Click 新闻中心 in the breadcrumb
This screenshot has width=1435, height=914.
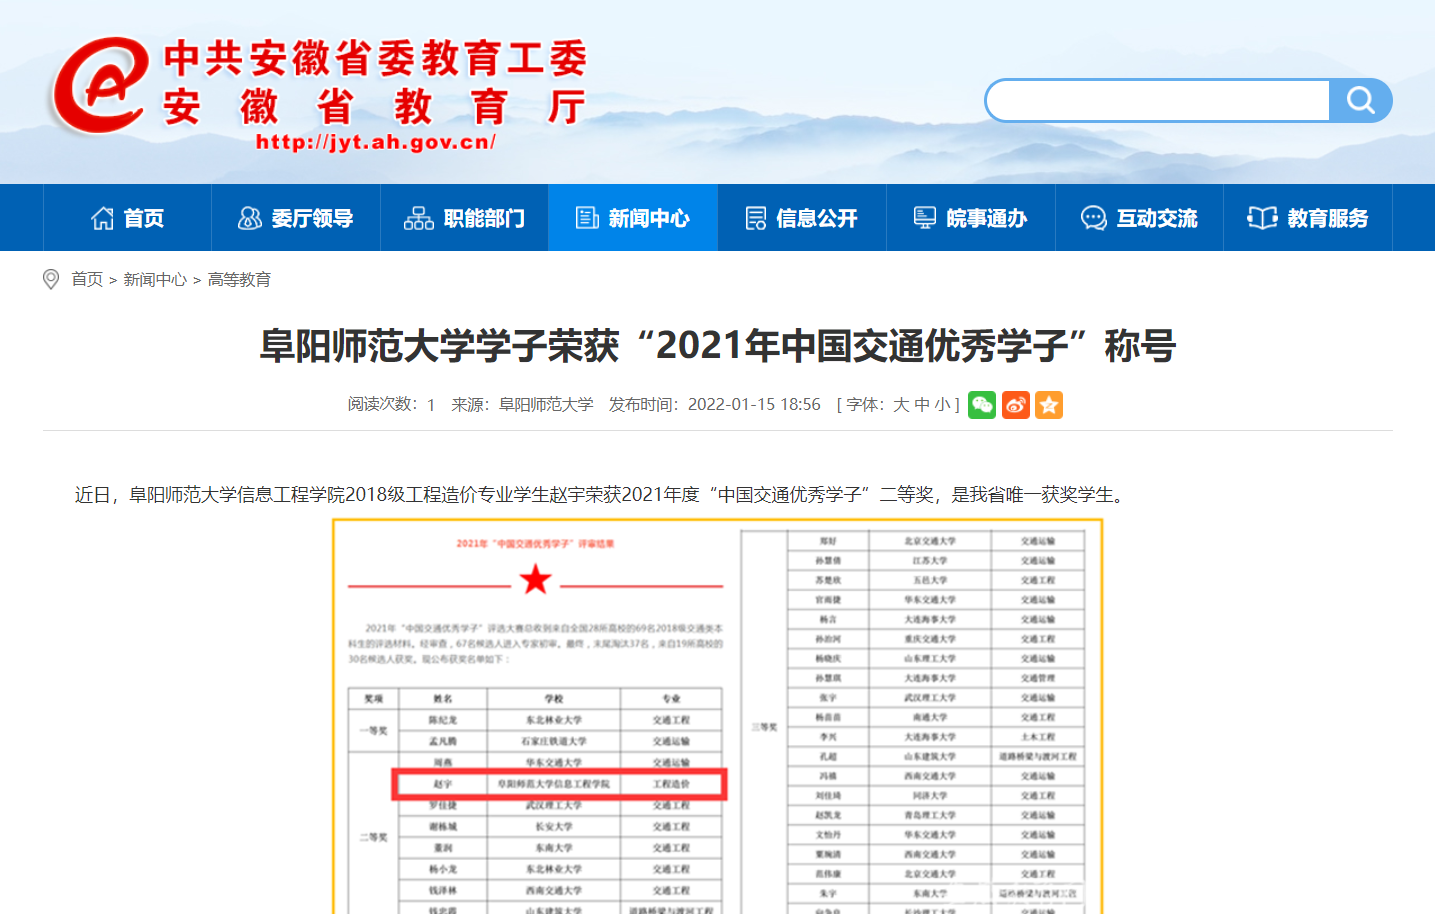coord(155,280)
